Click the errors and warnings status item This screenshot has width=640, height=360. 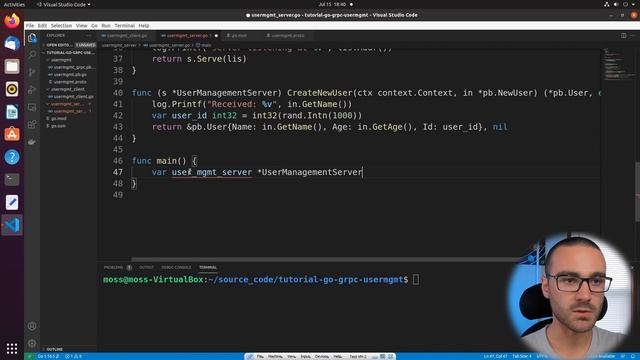pyautogui.click(x=73, y=356)
